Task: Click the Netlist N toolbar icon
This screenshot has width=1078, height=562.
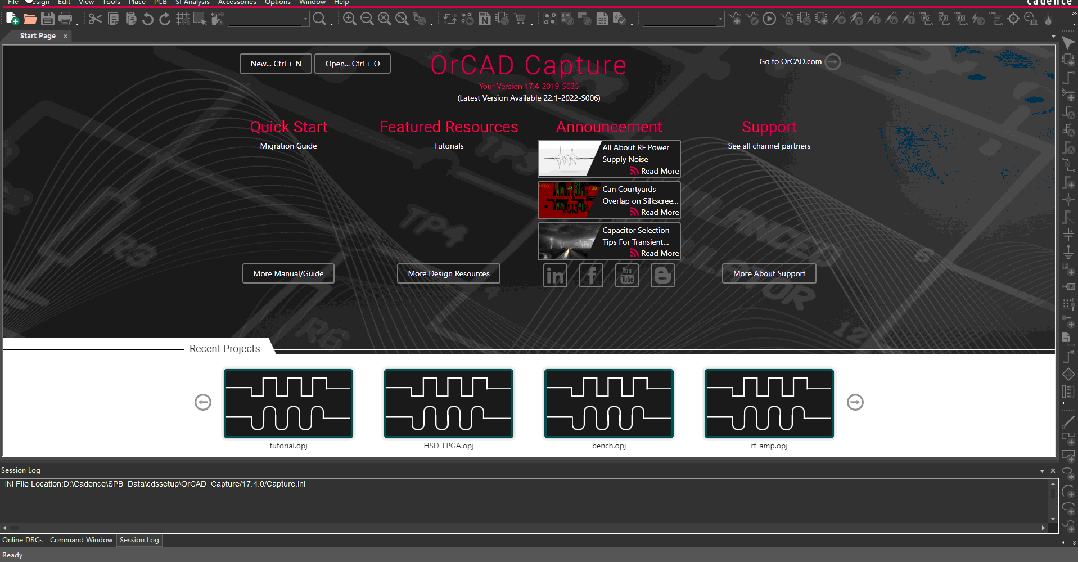Action: [x=485, y=19]
